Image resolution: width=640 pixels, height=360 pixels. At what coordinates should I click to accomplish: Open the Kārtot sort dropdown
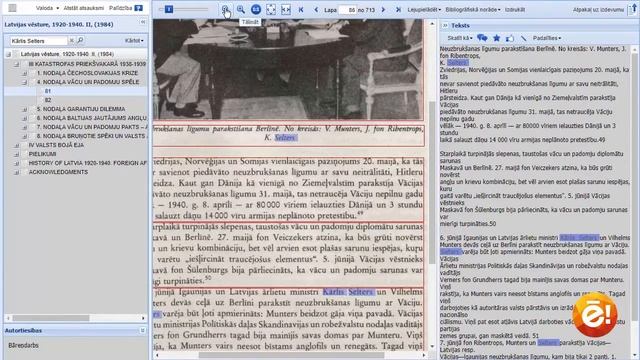point(134,40)
